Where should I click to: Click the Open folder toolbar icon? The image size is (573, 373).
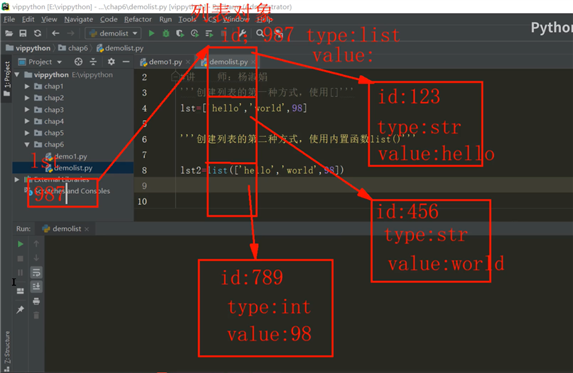click(x=9, y=34)
